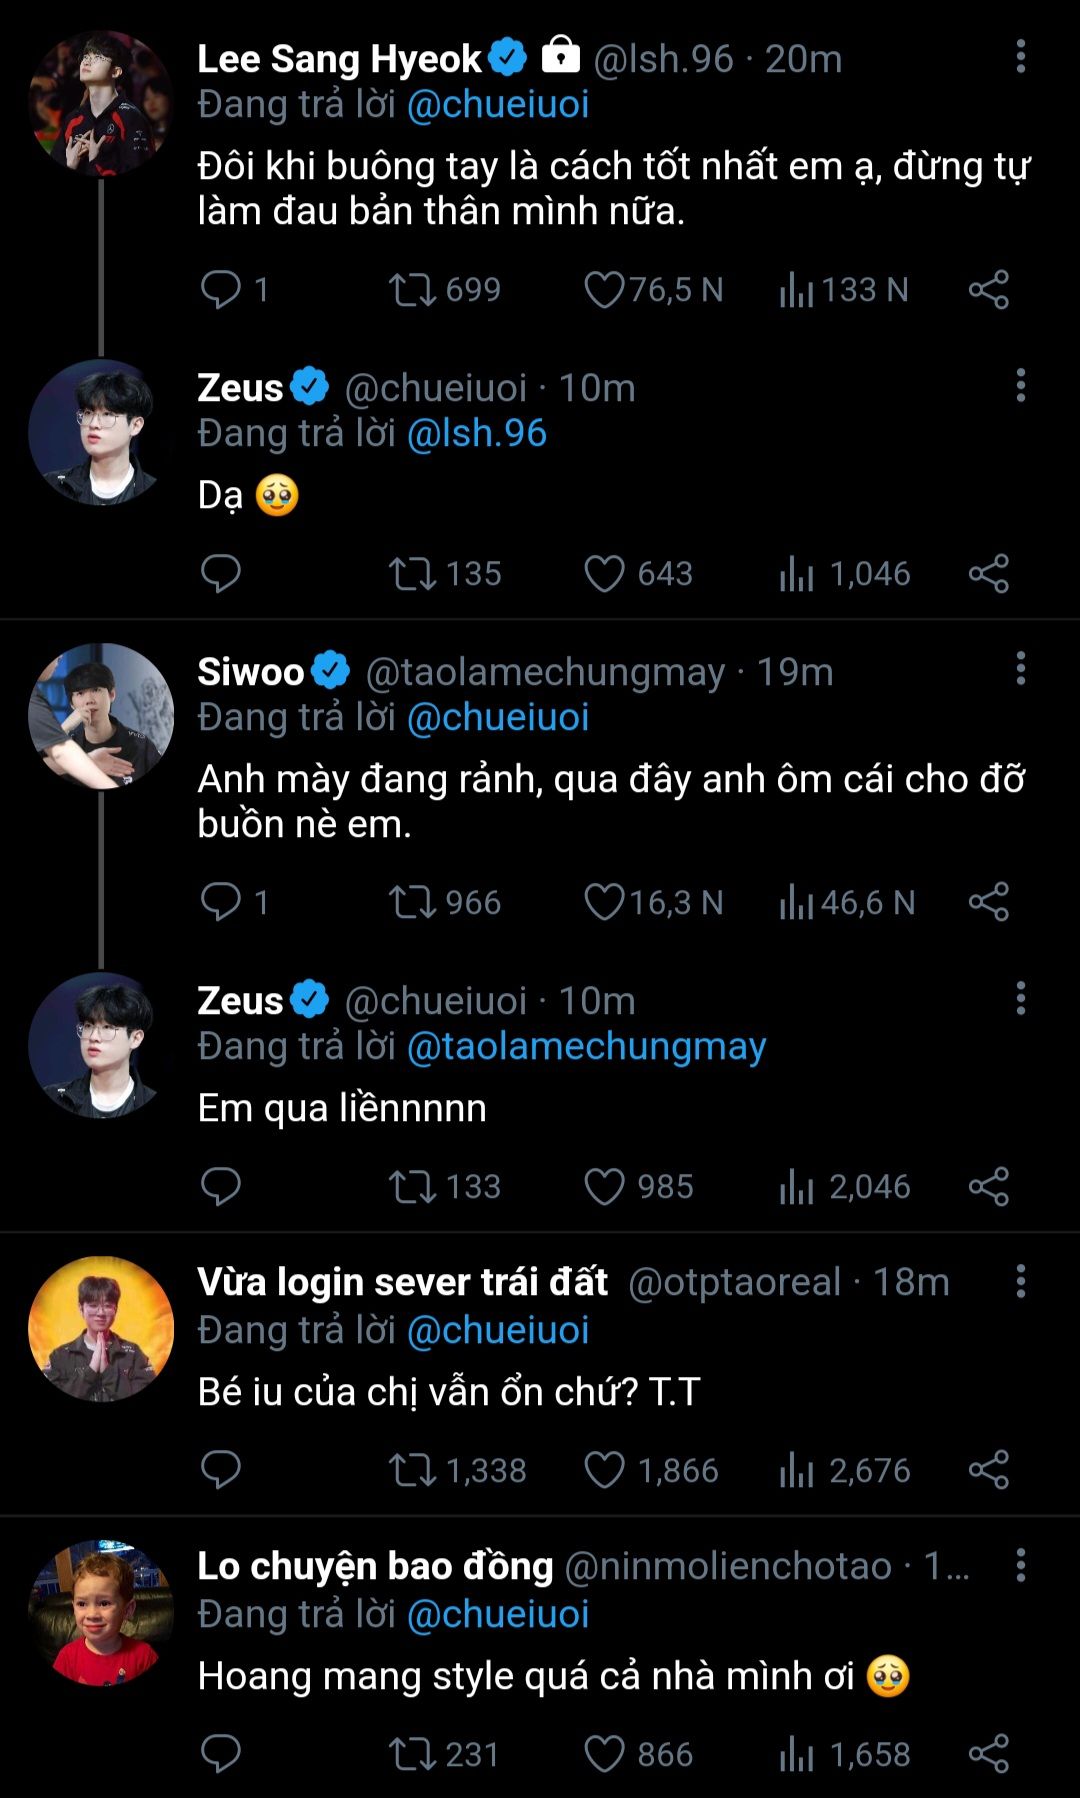Open the @chueiuoi mention in Lee Sang Hyeok's reply
Image resolution: width=1080 pixels, height=1798 pixels.
(498, 105)
